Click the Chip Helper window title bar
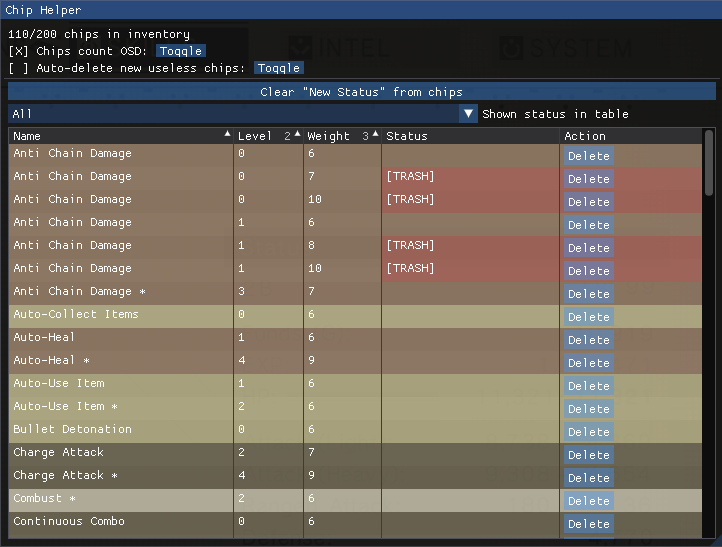Screen dimensions: 722x547 (361, 10)
